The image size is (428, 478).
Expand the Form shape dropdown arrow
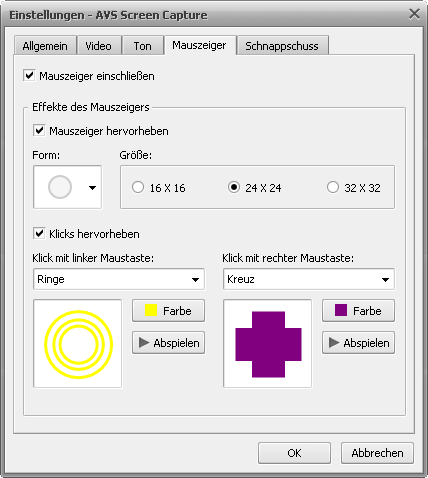[x=92, y=188]
